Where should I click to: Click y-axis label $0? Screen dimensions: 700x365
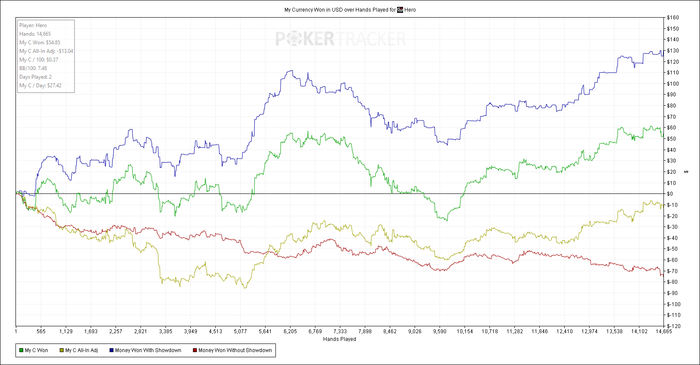tap(670, 194)
